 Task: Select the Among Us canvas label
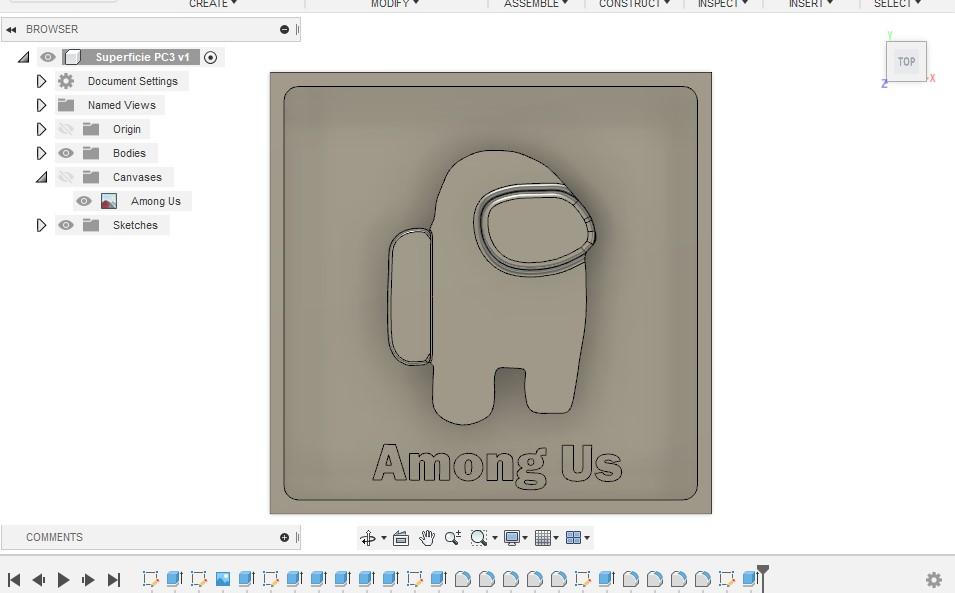(x=156, y=201)
